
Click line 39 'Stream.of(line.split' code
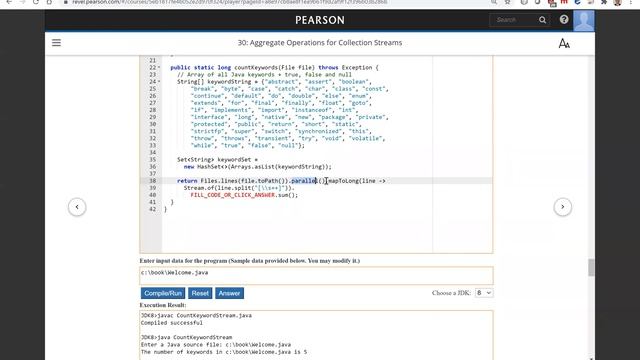[239, 188]
